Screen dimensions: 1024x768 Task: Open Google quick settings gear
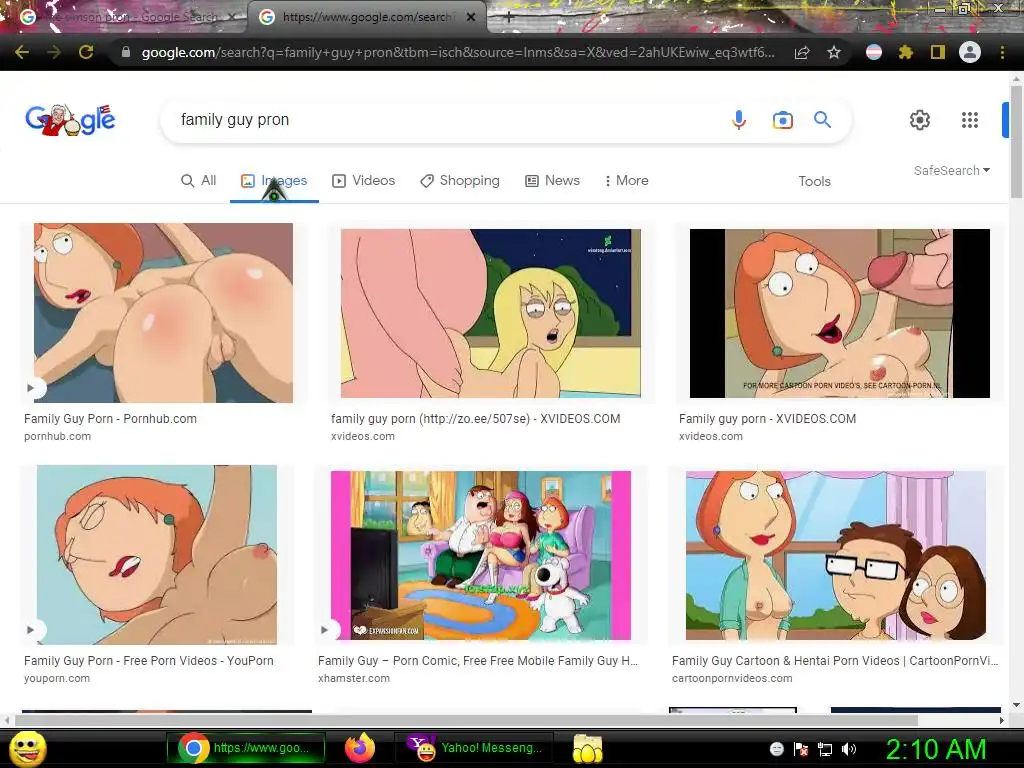[920, 120]
